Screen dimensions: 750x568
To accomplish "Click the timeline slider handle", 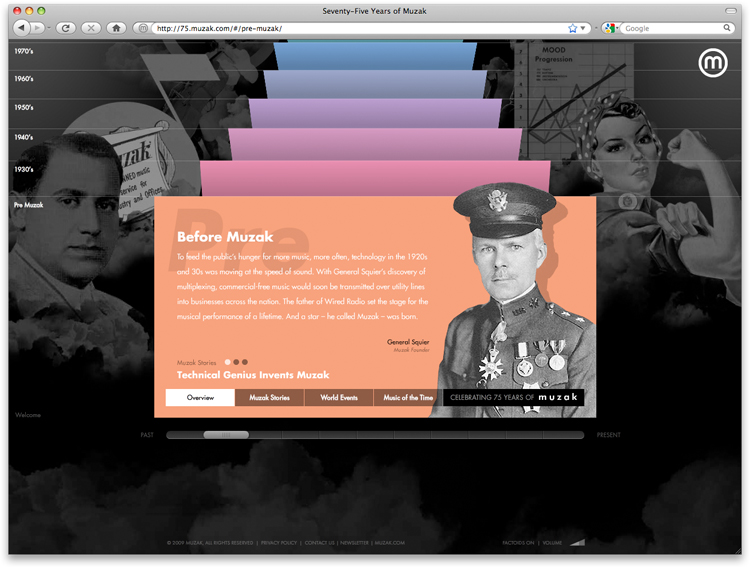I will 226,435.
